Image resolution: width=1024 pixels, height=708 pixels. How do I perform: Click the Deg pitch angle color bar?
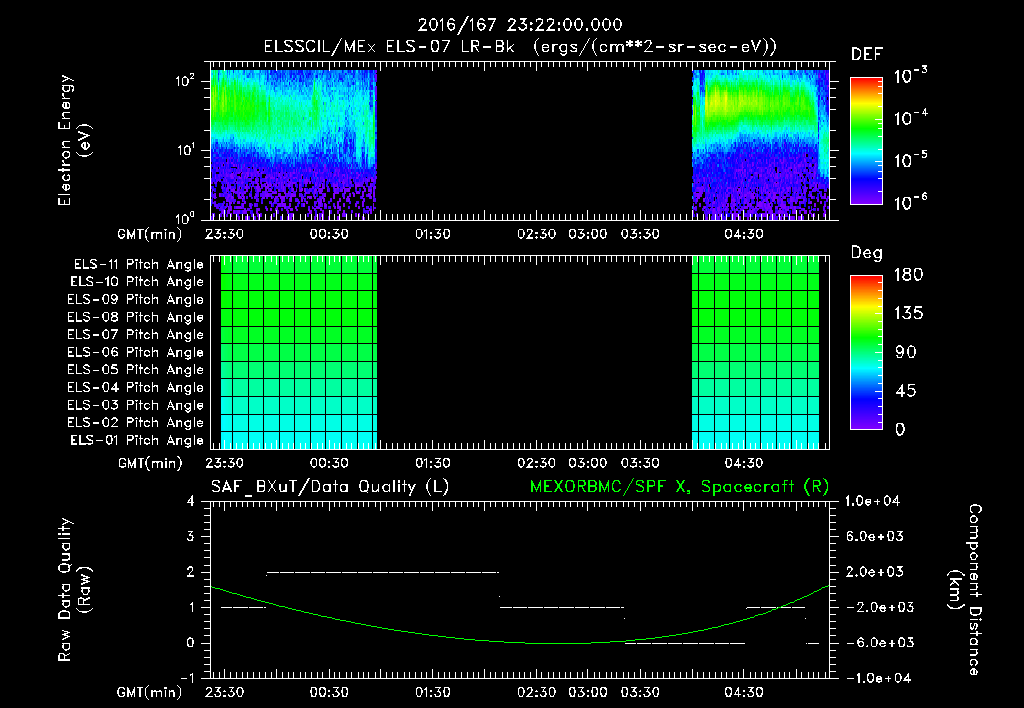point(866,352)
